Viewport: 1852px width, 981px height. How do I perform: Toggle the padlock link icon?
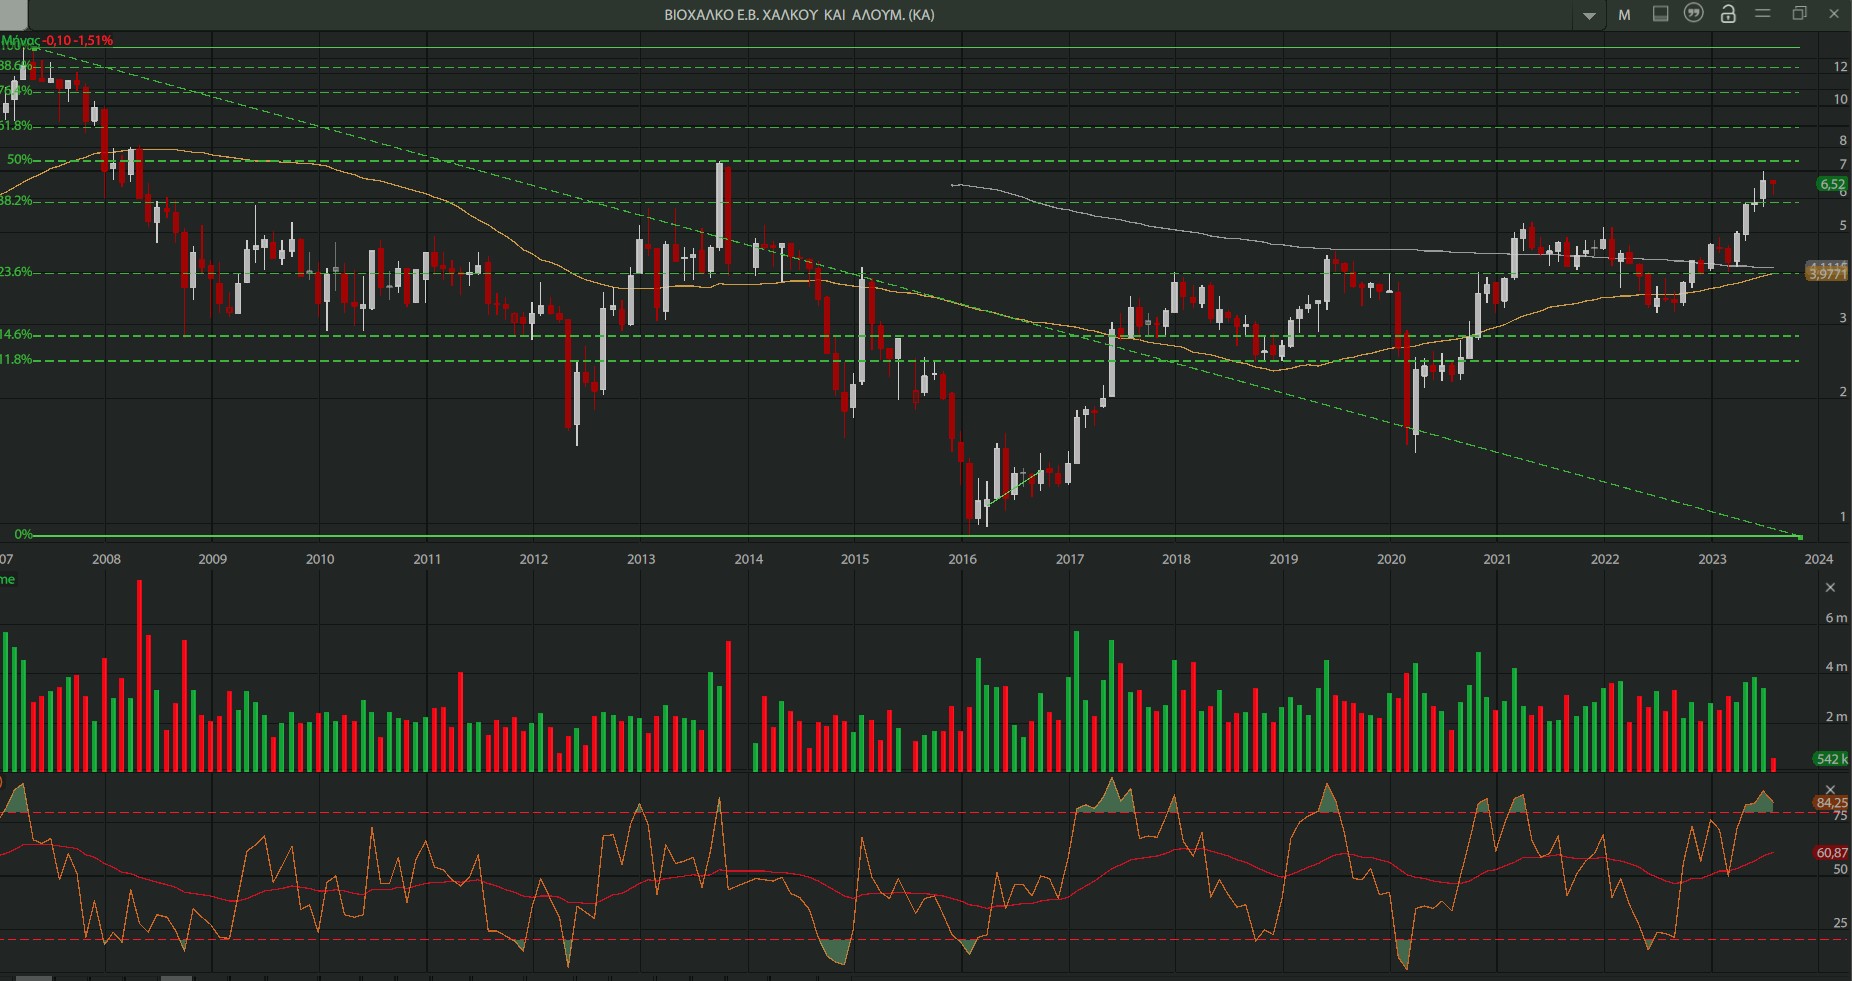tap(1728, 14)
